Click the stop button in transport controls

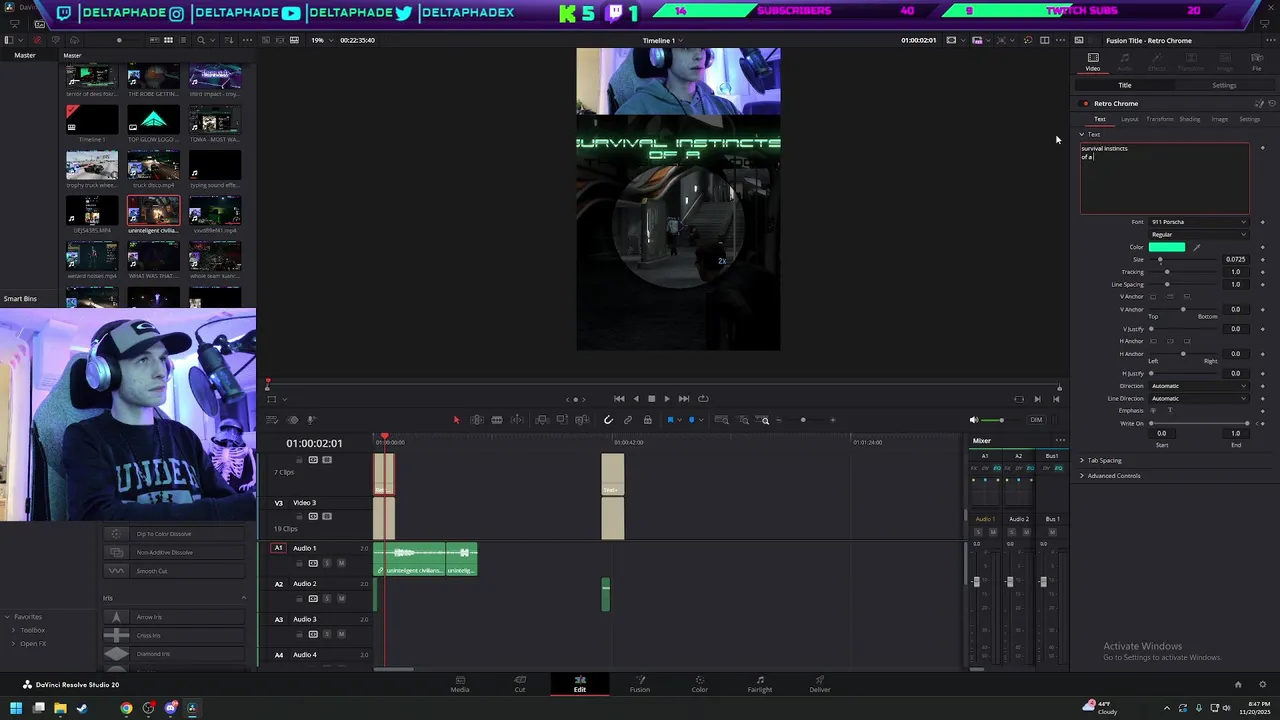coord(651,399)
